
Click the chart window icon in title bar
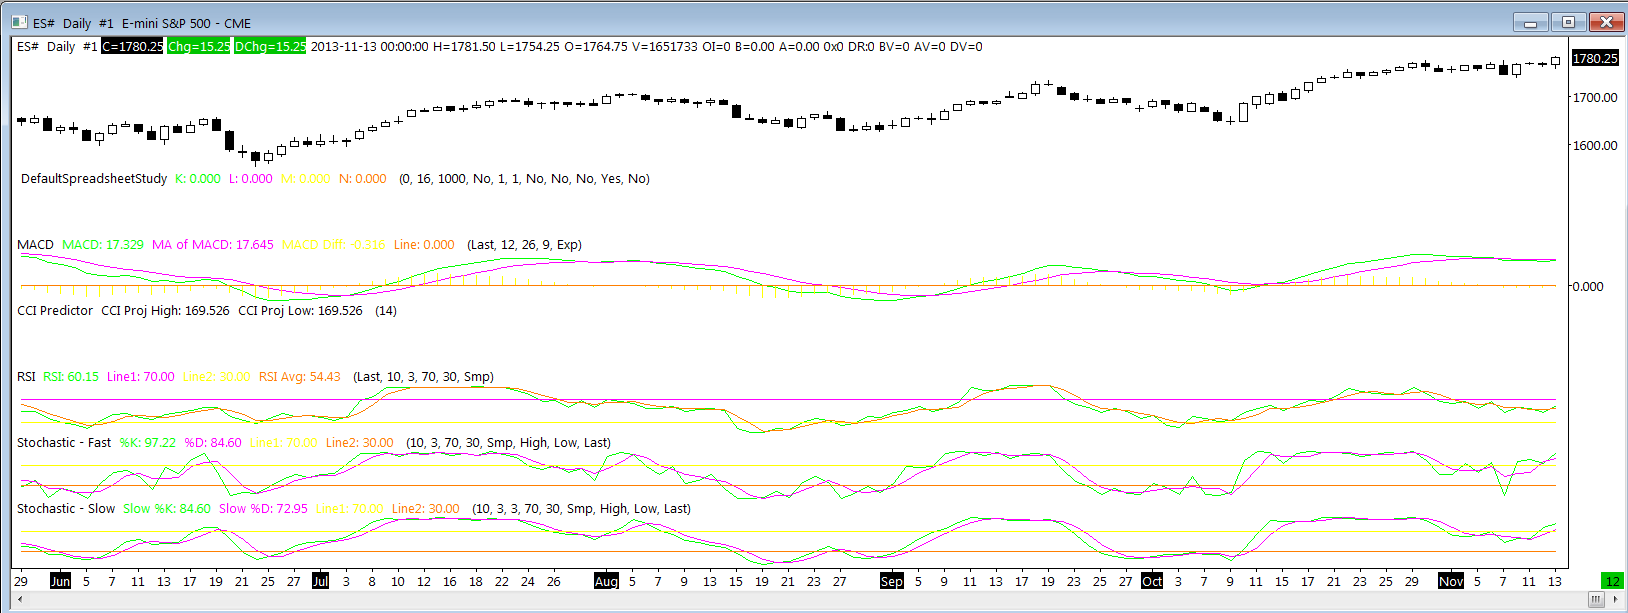click(18, 22)
